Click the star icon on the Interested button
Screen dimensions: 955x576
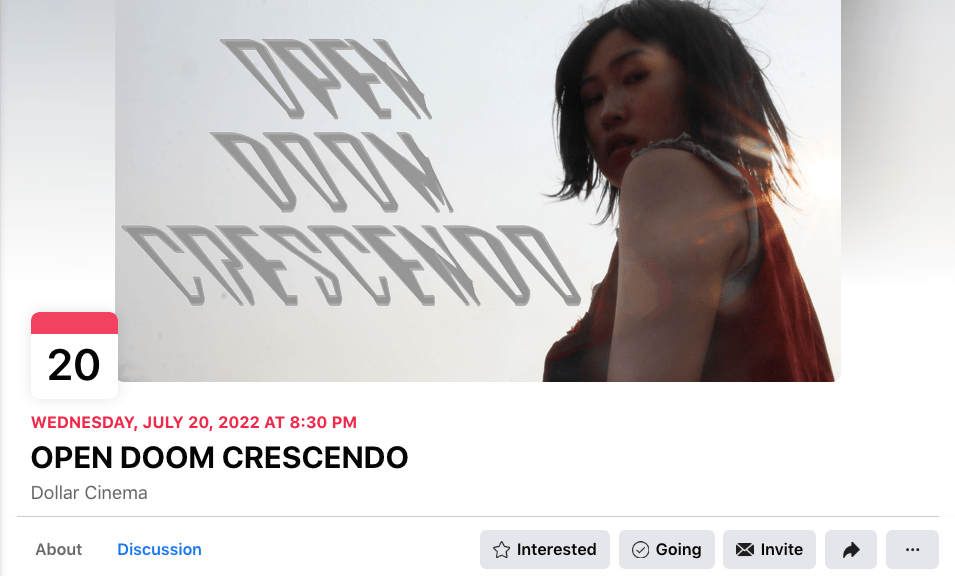pyautogui.click(x=501, y=550)
